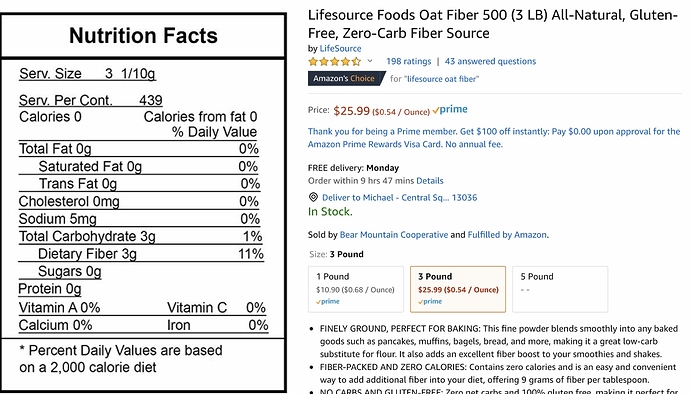Expand the ratings dropdown chevron
This screenshot has width=690, height=394.
pos(370,61)
